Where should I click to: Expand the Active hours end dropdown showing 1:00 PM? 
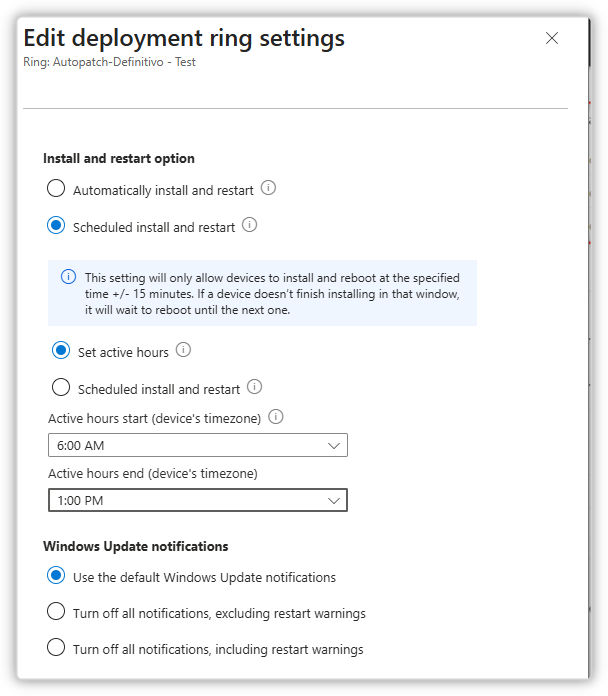coord(197,500)
